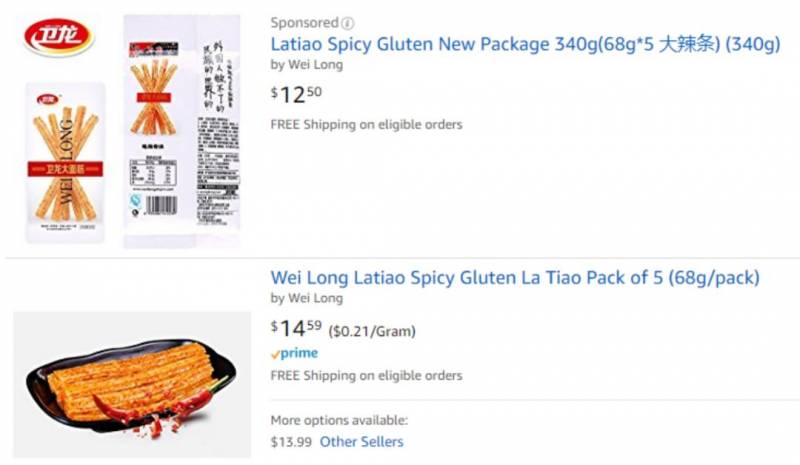Click the side package strip with Chinese calligraphy

click(219, 130)
